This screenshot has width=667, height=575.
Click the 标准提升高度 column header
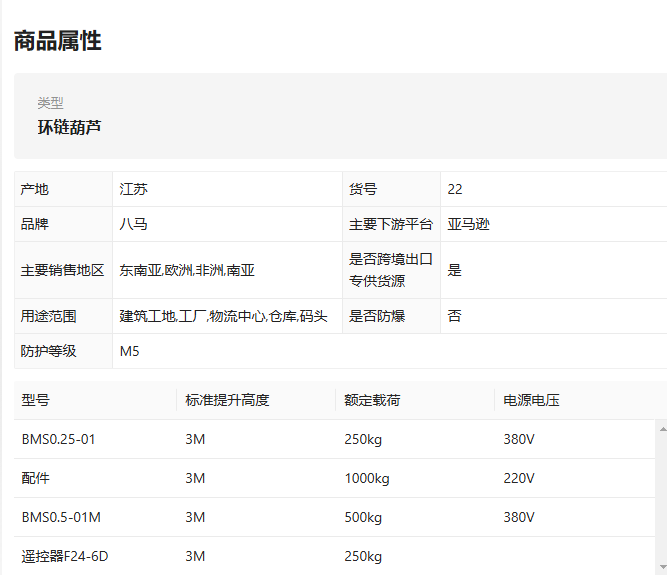[227, 400]
